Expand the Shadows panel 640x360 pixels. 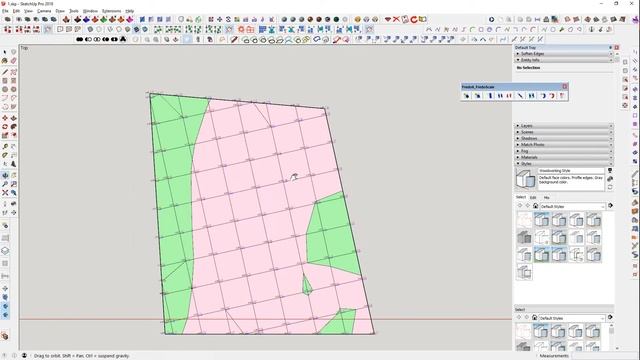click(564, 138)
